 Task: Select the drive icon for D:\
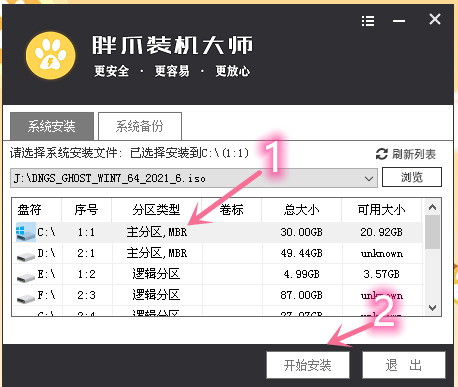(26, 256)
